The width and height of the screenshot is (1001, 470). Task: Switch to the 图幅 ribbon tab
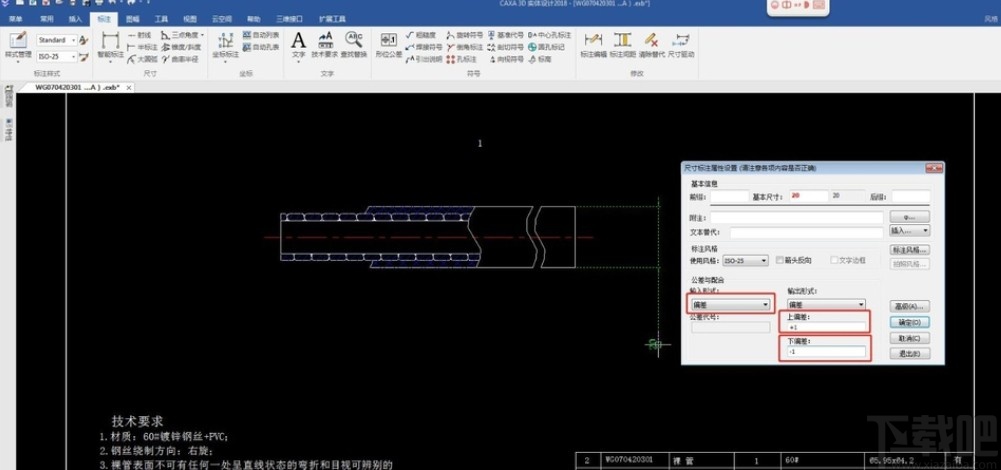[x=133, y=19]
